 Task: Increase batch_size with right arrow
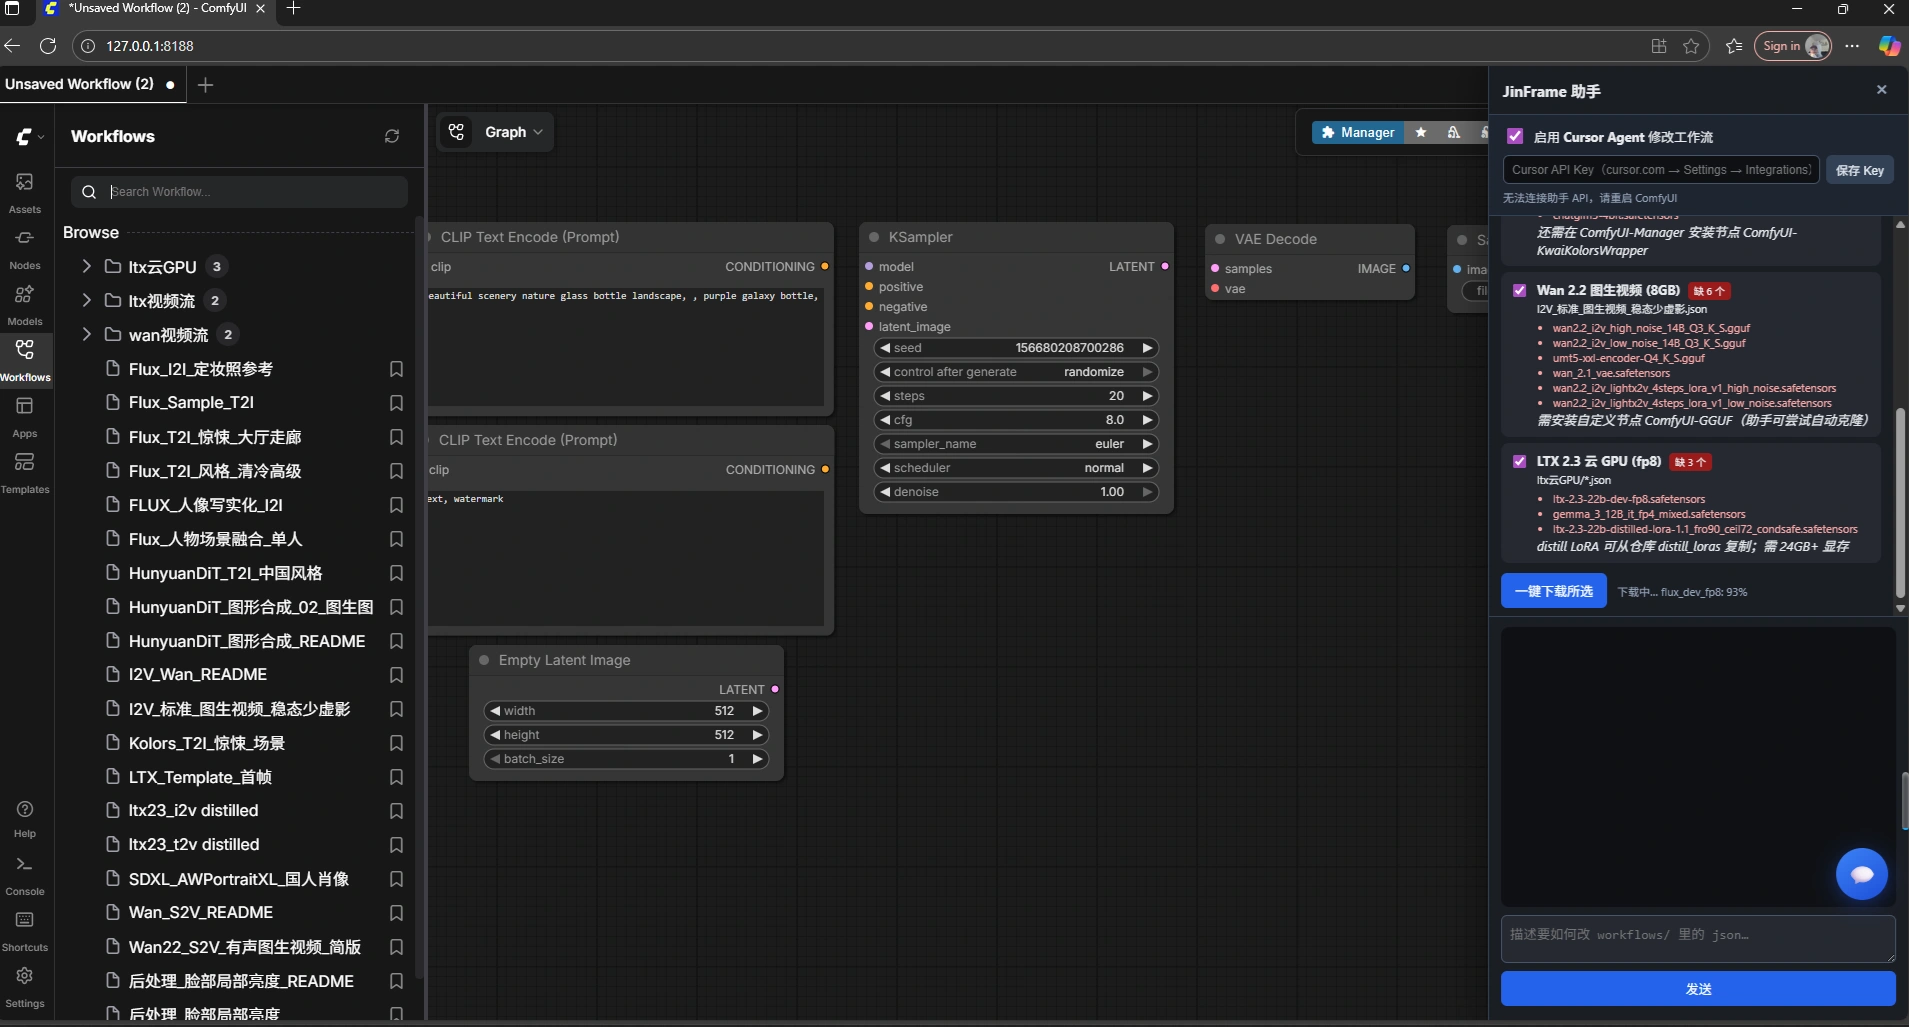coord(757,759)
